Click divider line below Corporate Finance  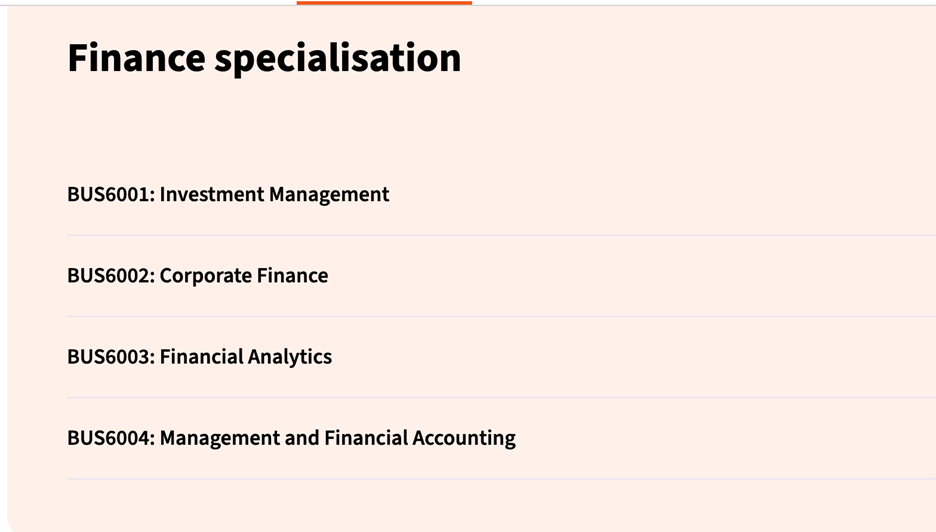coord(500,316)
